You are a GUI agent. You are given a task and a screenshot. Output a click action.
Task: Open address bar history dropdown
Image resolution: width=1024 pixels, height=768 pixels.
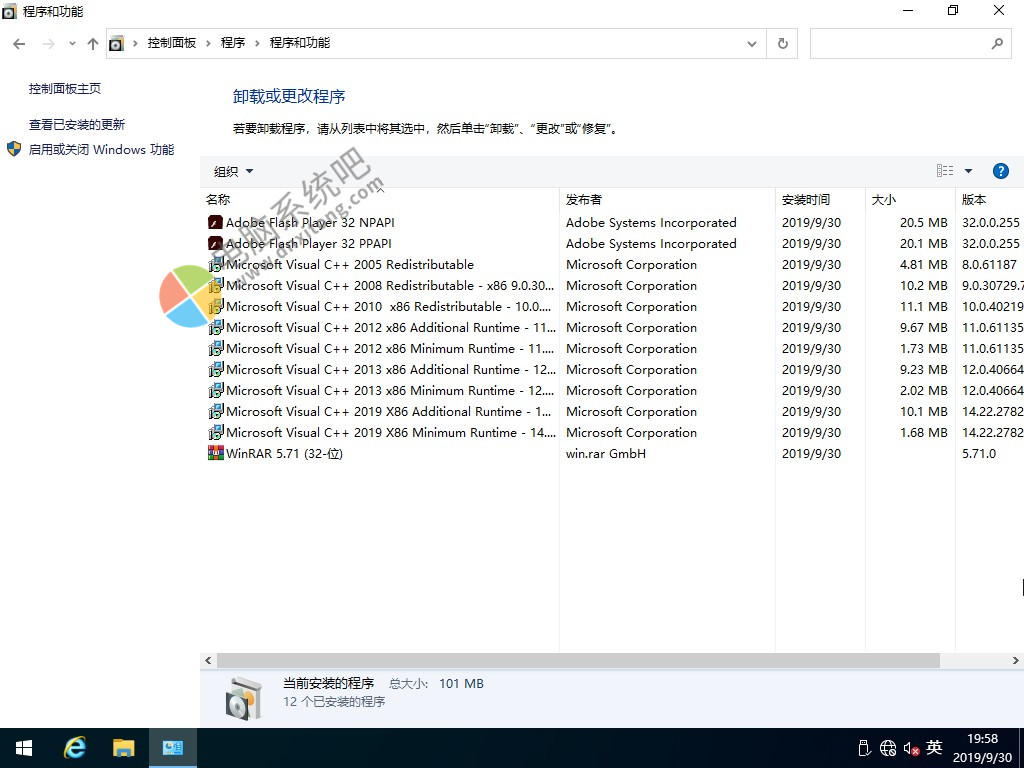752,43
